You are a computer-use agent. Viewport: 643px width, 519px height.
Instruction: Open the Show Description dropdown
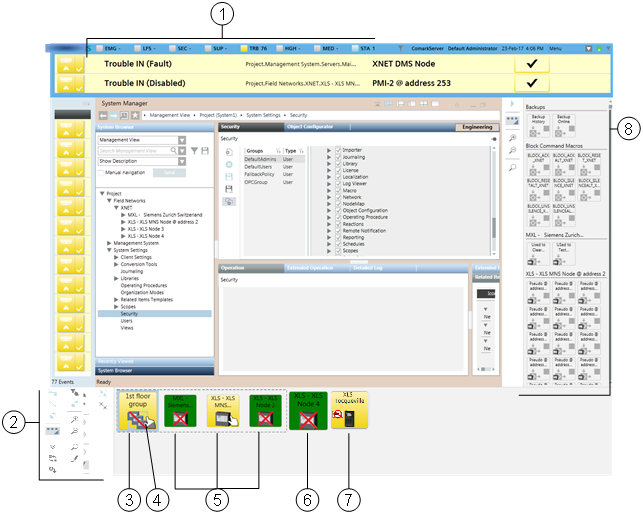click(x=143, y=160)
